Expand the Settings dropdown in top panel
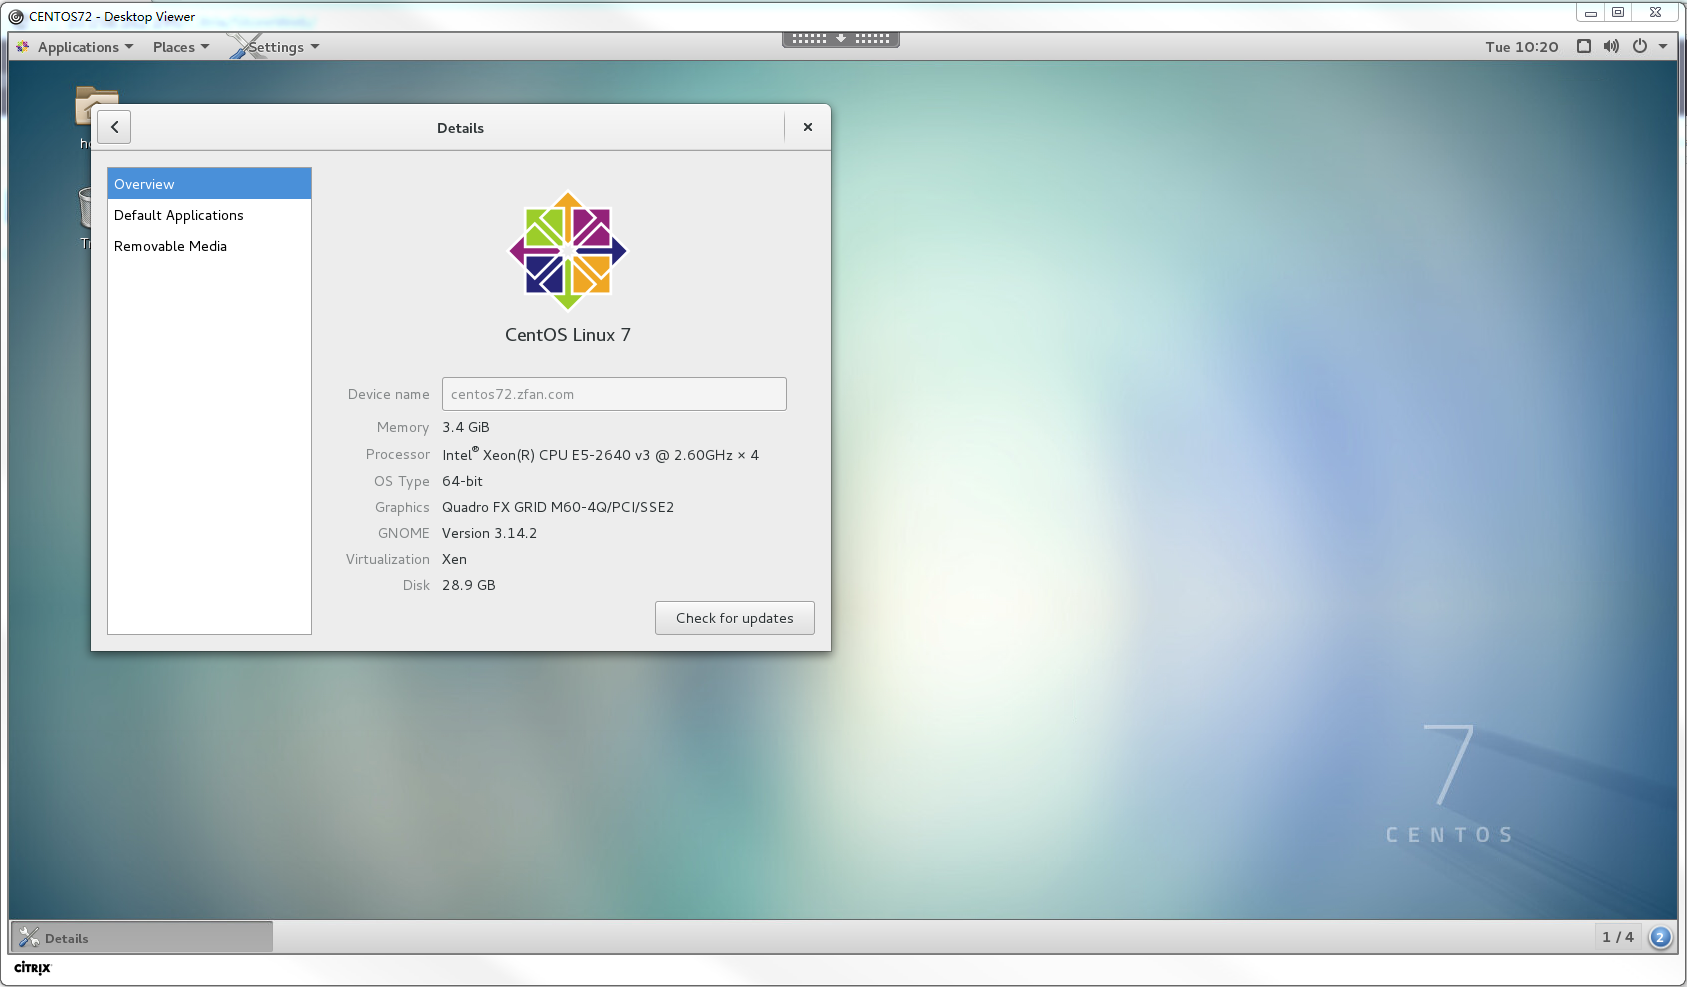 pos(282,47)
